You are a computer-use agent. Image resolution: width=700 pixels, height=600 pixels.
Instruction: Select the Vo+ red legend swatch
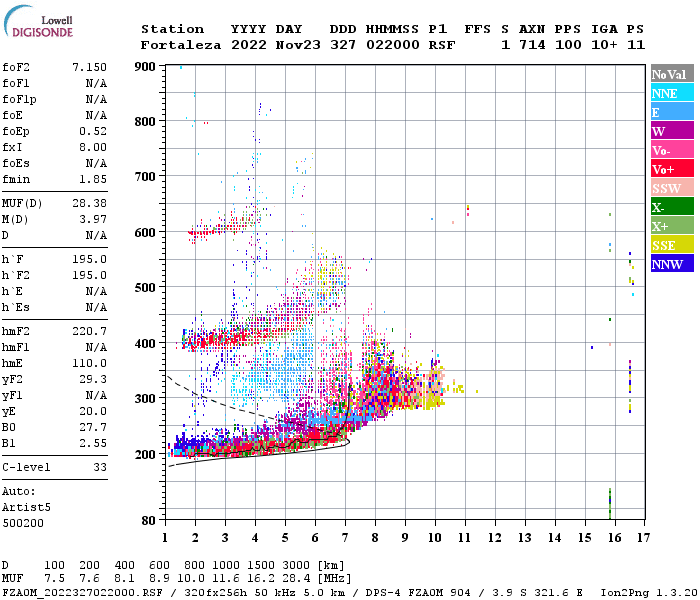[x=672, y=169]
